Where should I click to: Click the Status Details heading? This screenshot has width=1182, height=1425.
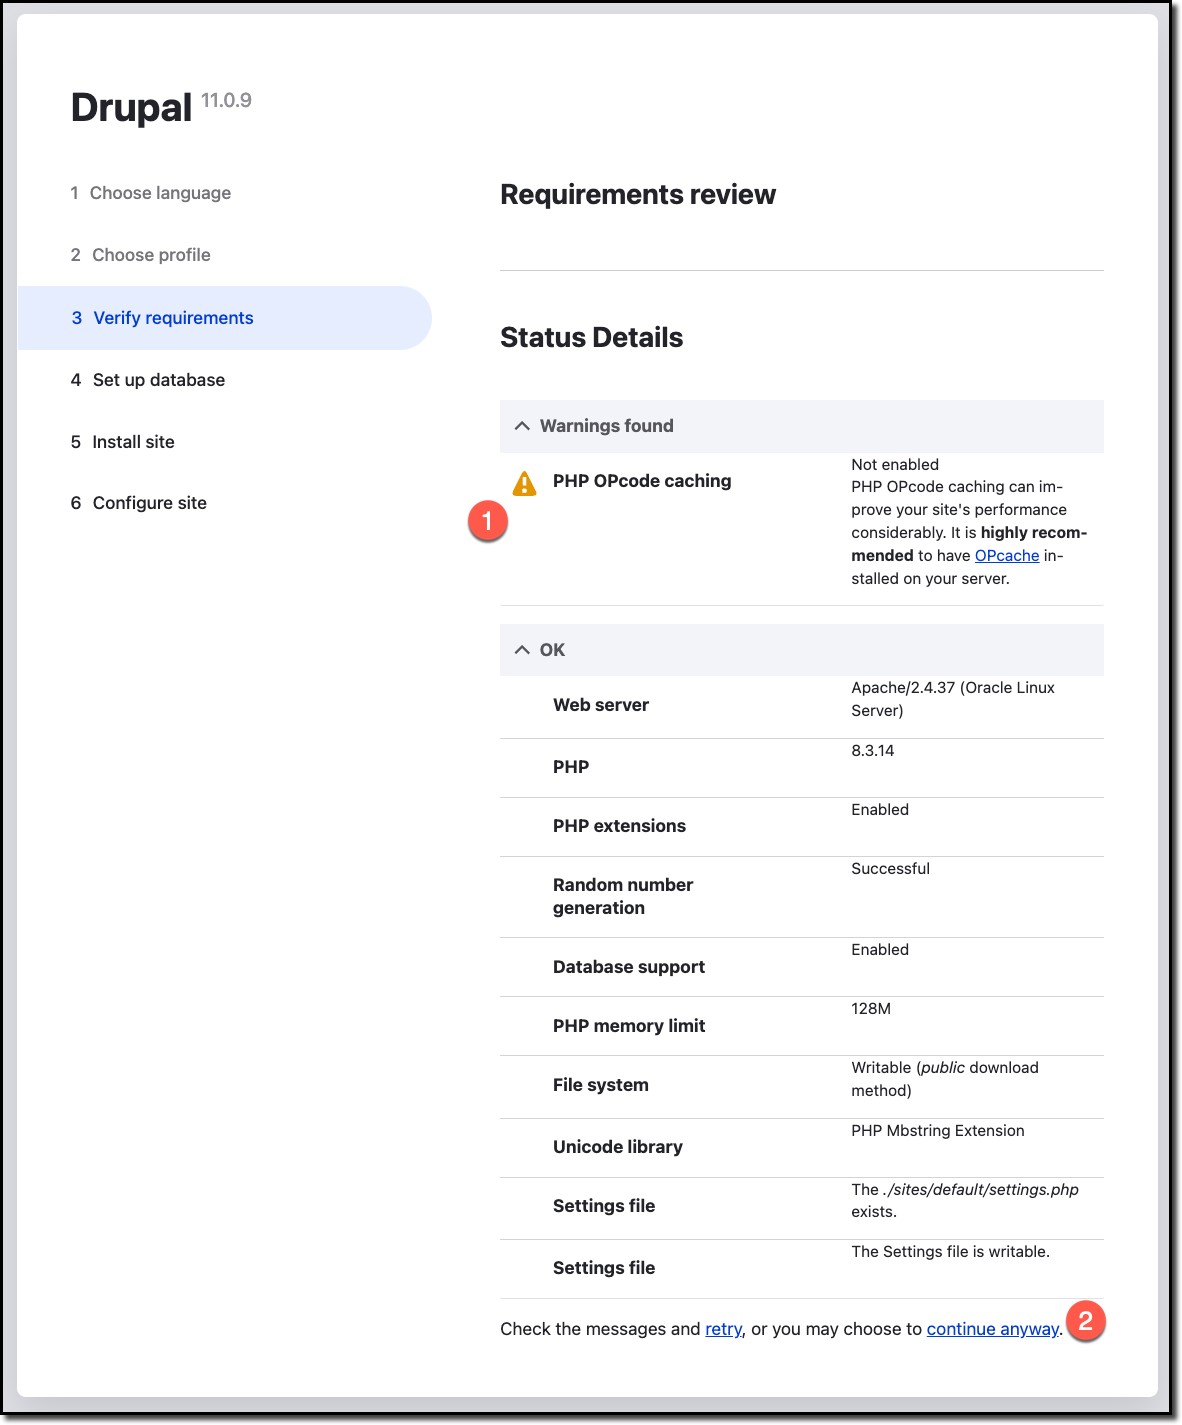pos(591,337)
